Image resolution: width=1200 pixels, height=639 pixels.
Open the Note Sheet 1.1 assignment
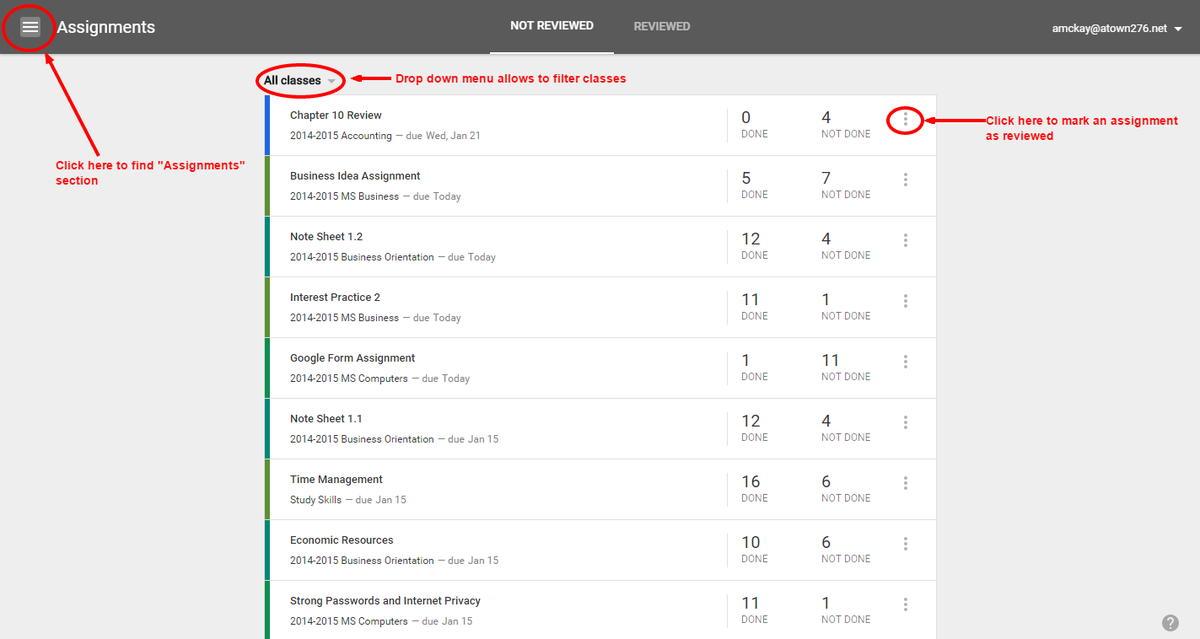pos(326,419)
